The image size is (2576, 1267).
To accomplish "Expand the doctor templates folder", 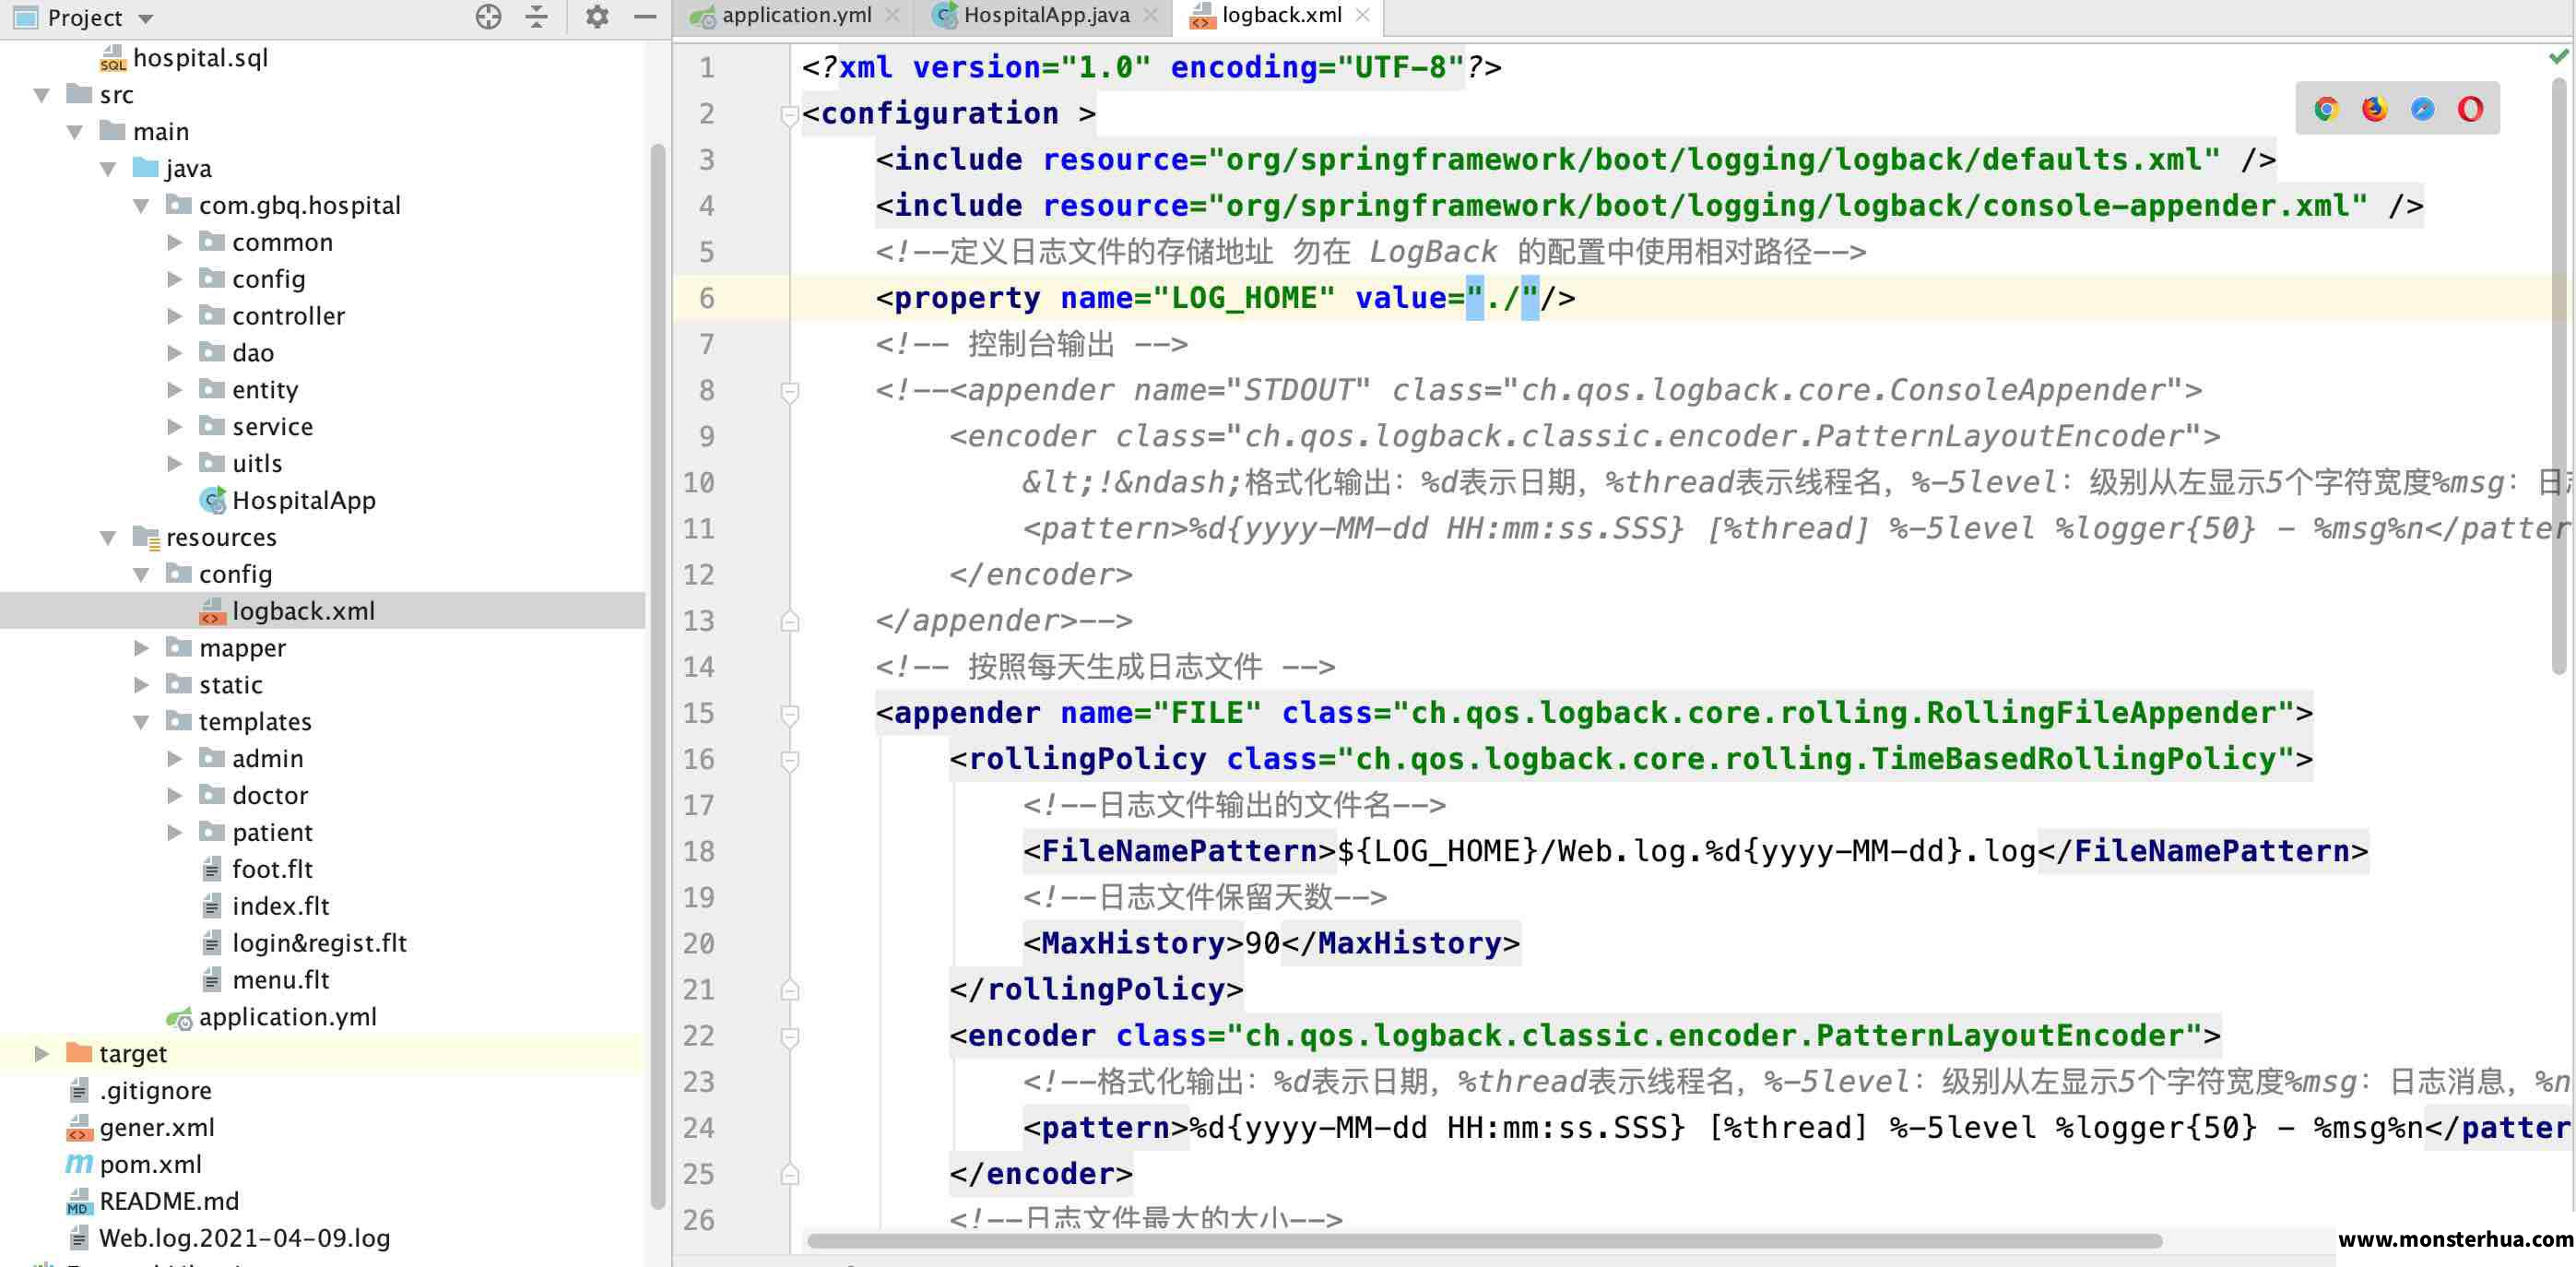I will [174, 796].
